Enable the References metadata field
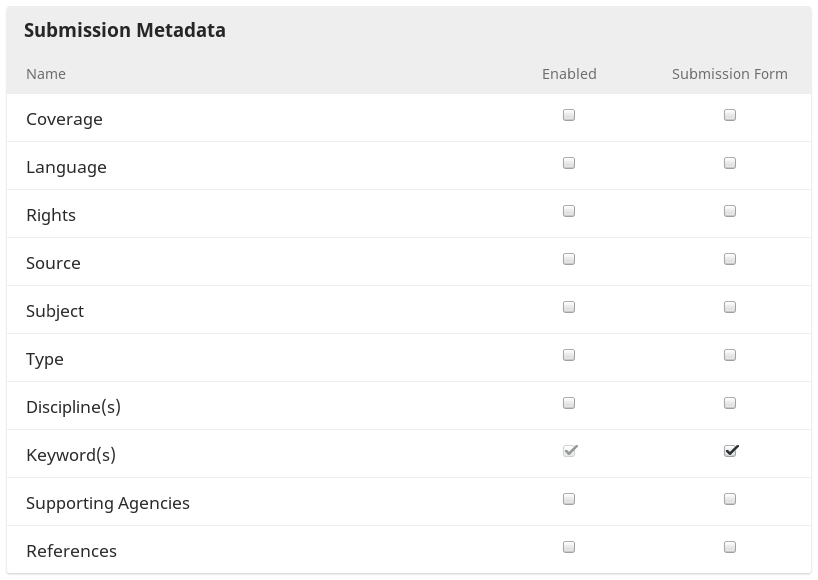Image resolution: width=818 pixels, height=580 pixels. click(569, 547)
